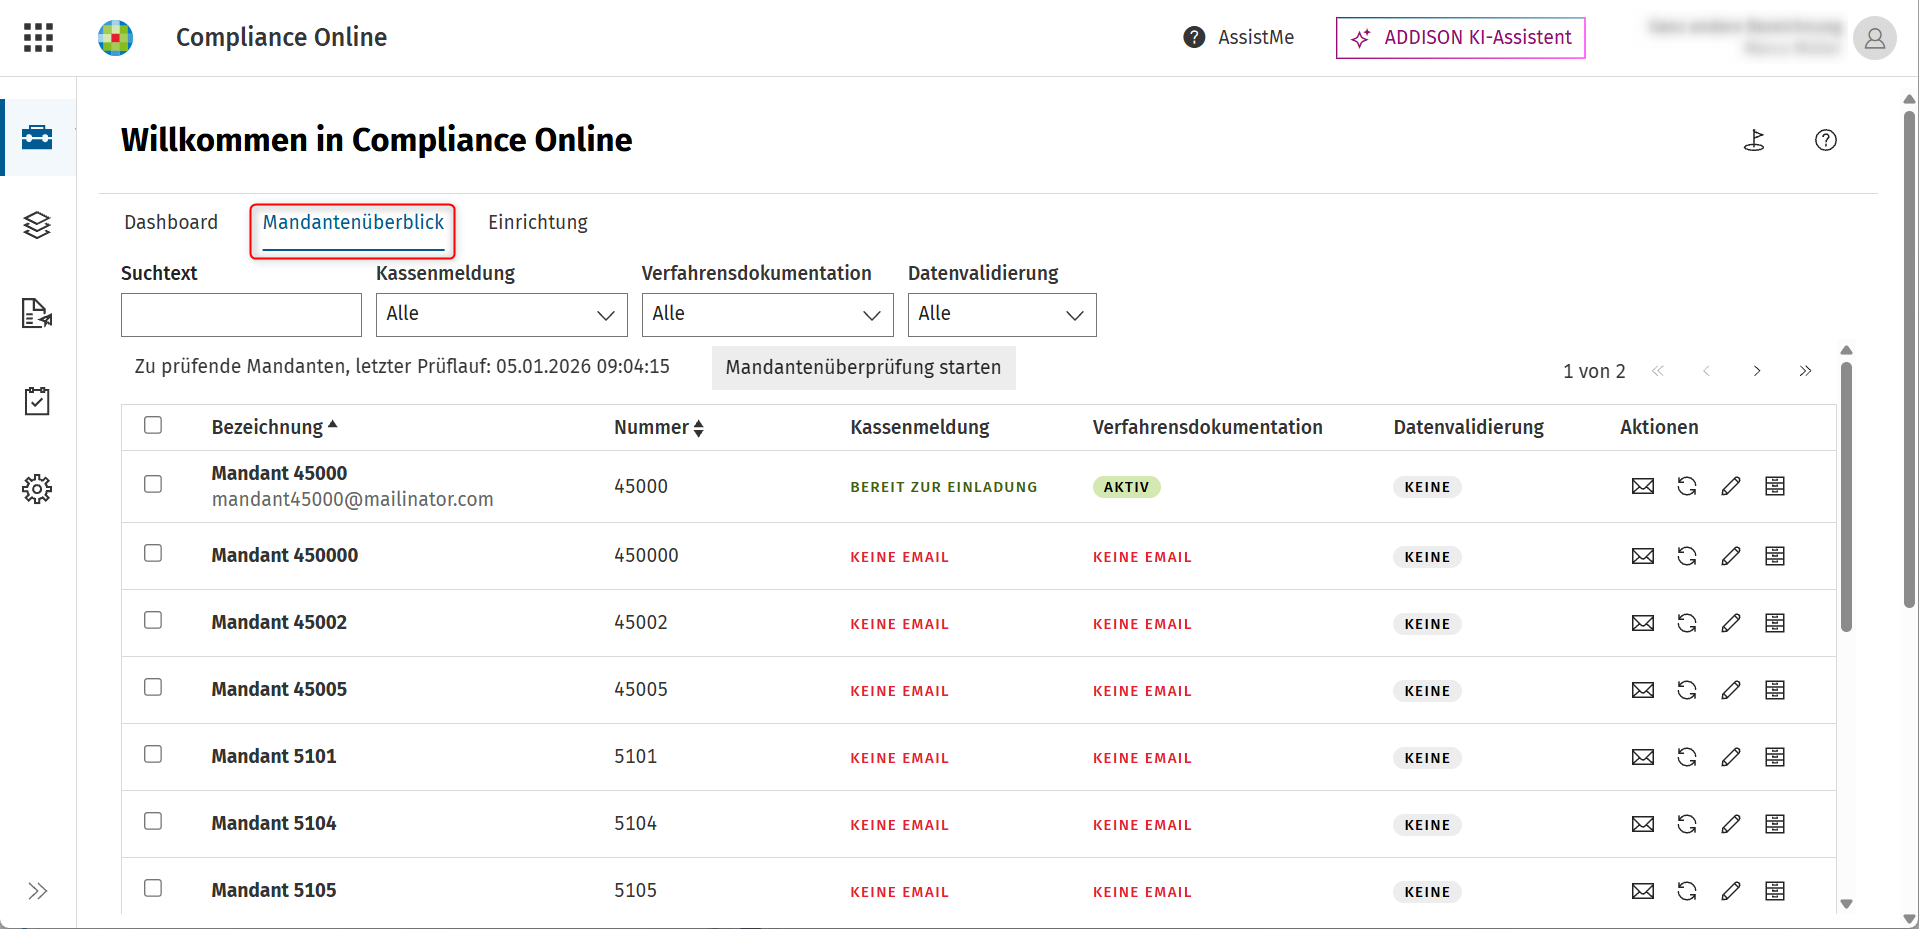Click into the Suchtext input field
The image size is (1919, 929).
click(241, 315)
